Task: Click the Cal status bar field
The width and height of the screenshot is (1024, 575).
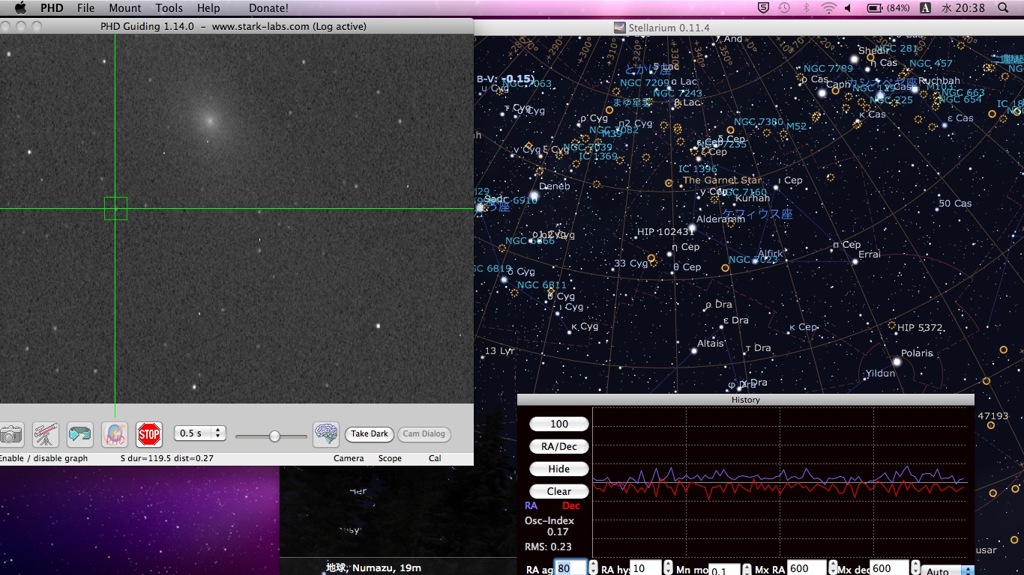Action: (435, 458)
